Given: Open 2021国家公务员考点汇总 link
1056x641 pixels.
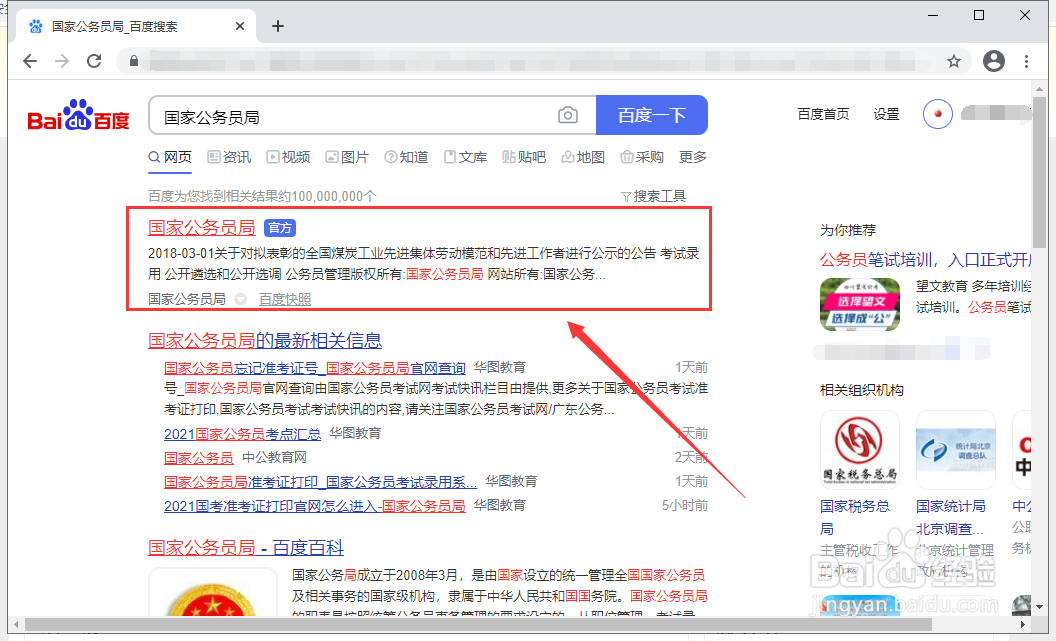Looking at the screenshot, I should pos(242,434).
